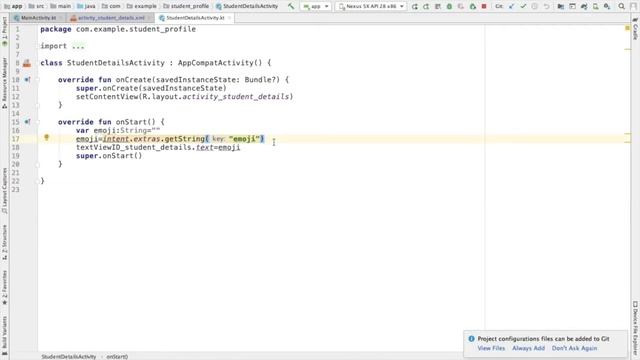Click the Make Project hammer icon

coord(291,6)
